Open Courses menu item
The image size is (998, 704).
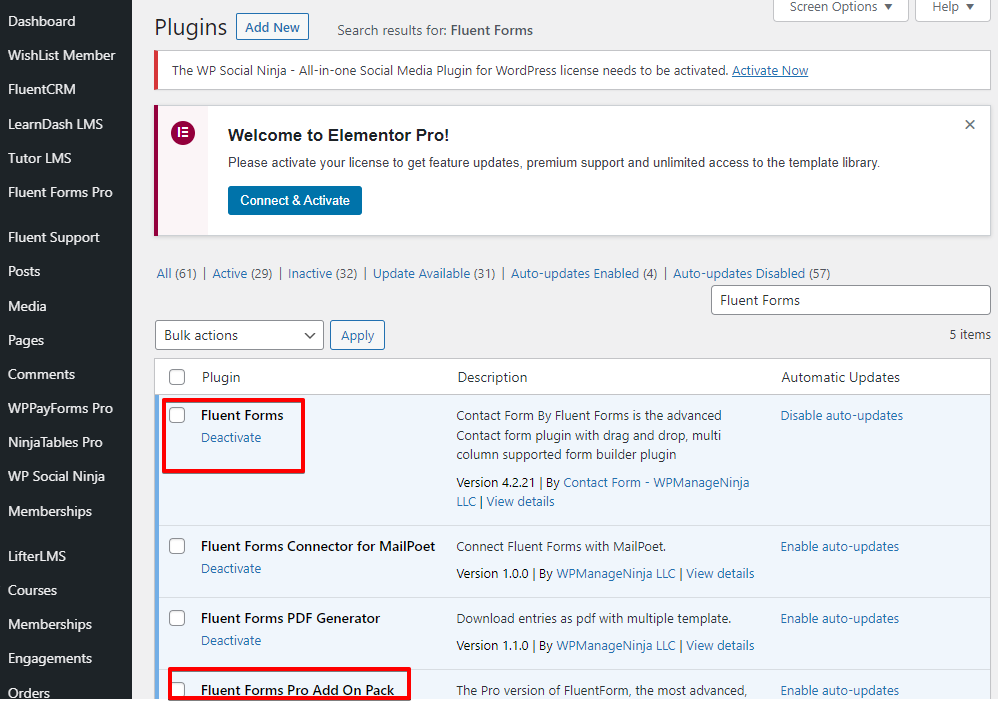[x=32, y=591]
